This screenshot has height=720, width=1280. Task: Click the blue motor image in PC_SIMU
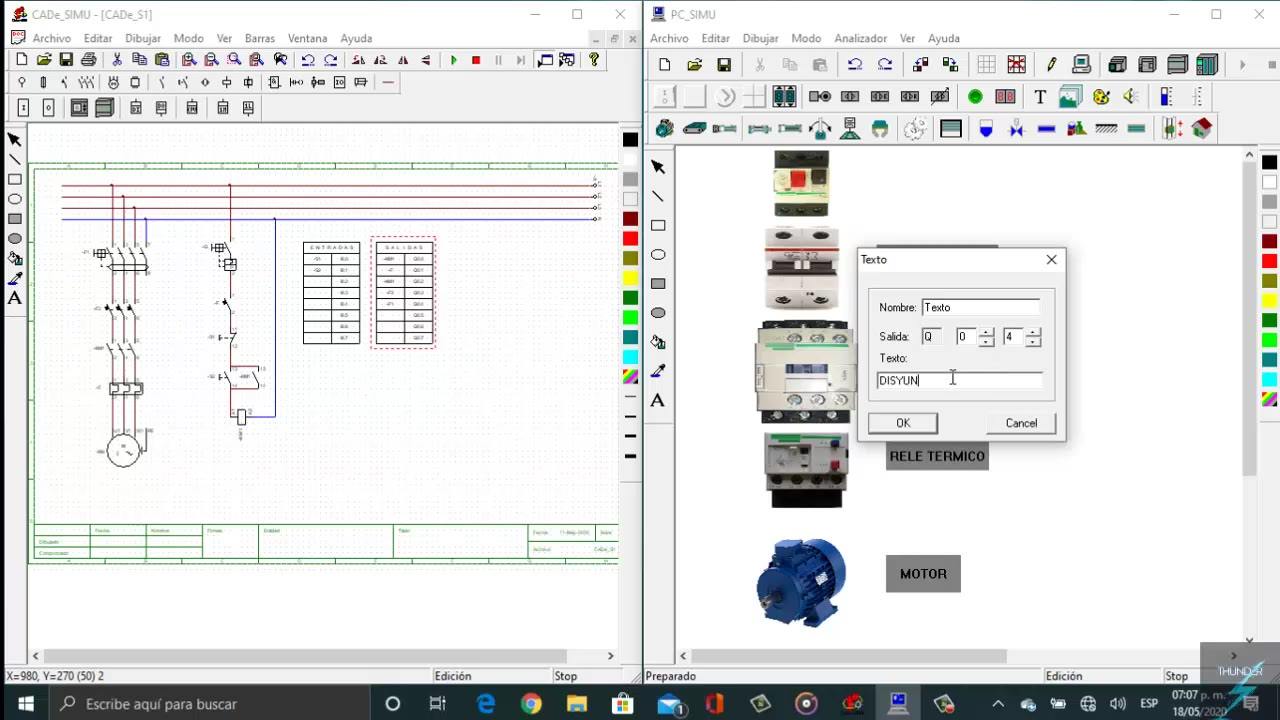coord(801,581)
